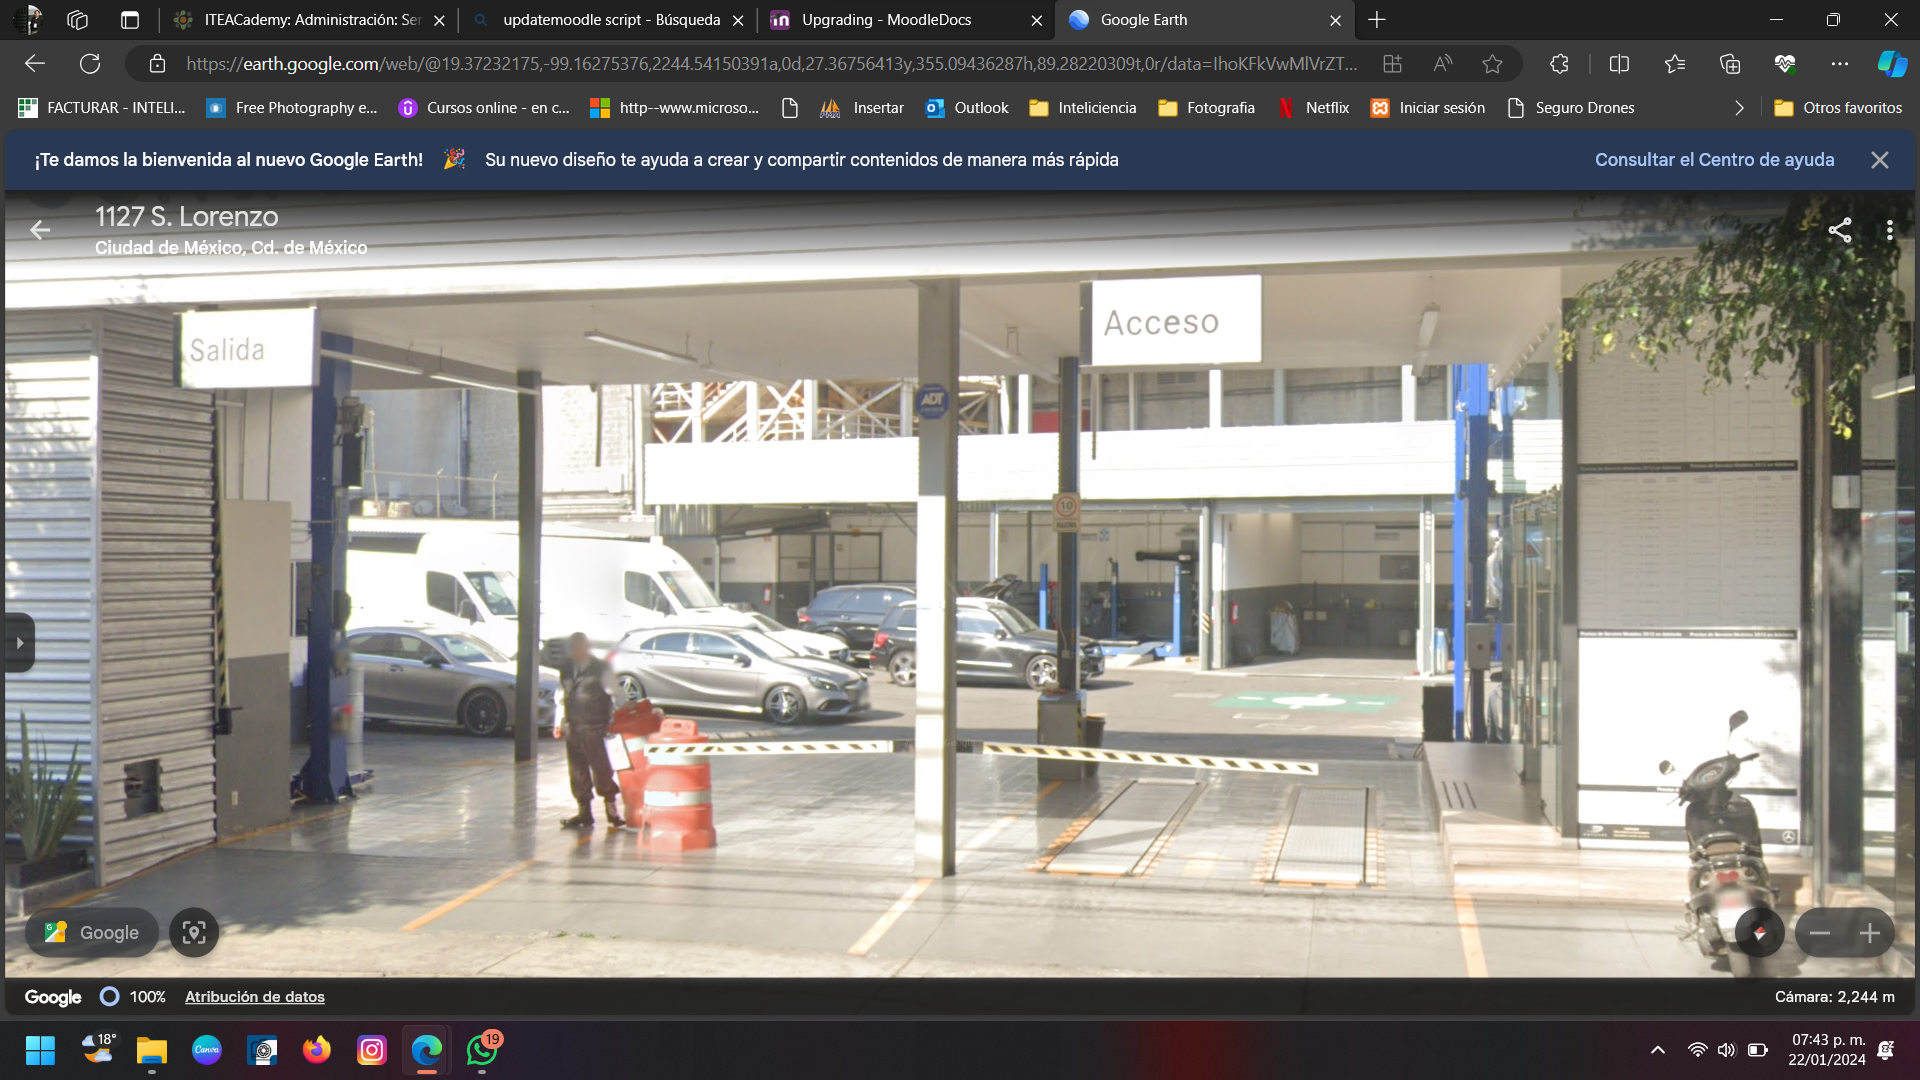Toggle split screen in browser toolbar
The image size is (1920, 1080).
pos(1619,64)
